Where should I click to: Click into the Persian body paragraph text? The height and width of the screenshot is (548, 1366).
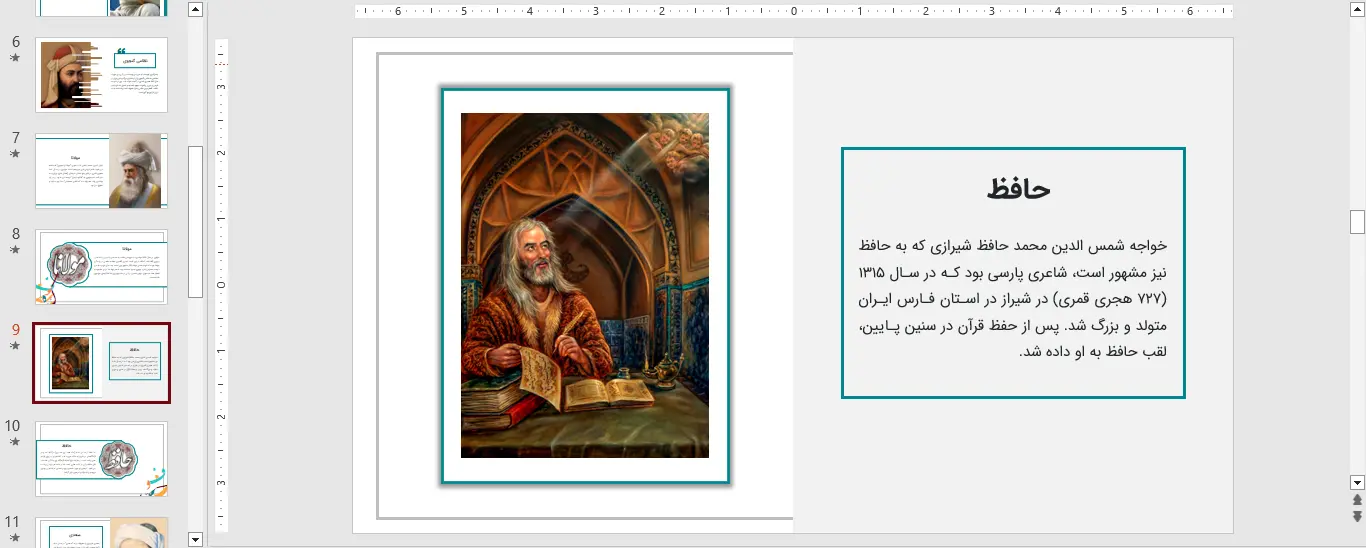pos(1012,298)
